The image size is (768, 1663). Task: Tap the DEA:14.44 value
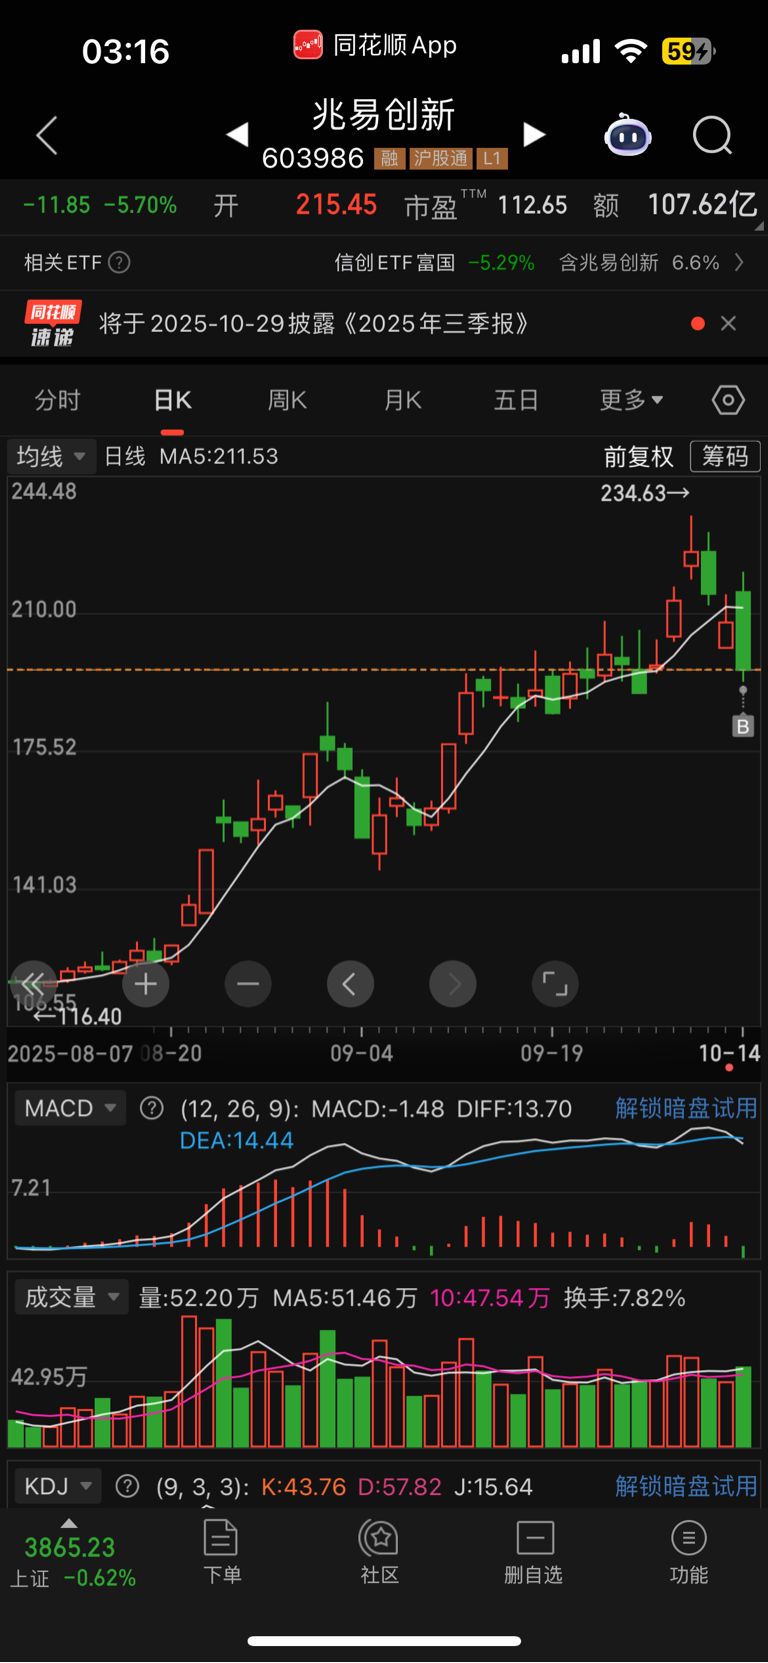point(236,1141)
